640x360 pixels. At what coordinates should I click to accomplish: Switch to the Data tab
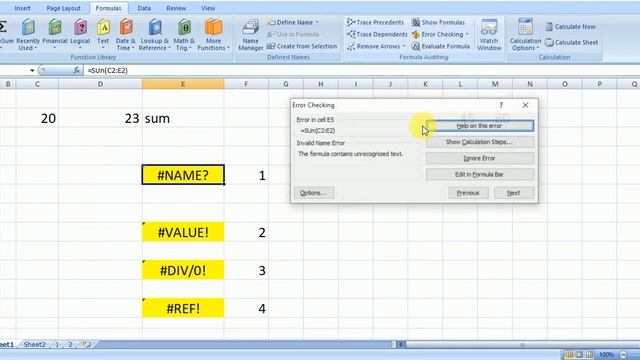pyautogui.click(x=144, y=8)
